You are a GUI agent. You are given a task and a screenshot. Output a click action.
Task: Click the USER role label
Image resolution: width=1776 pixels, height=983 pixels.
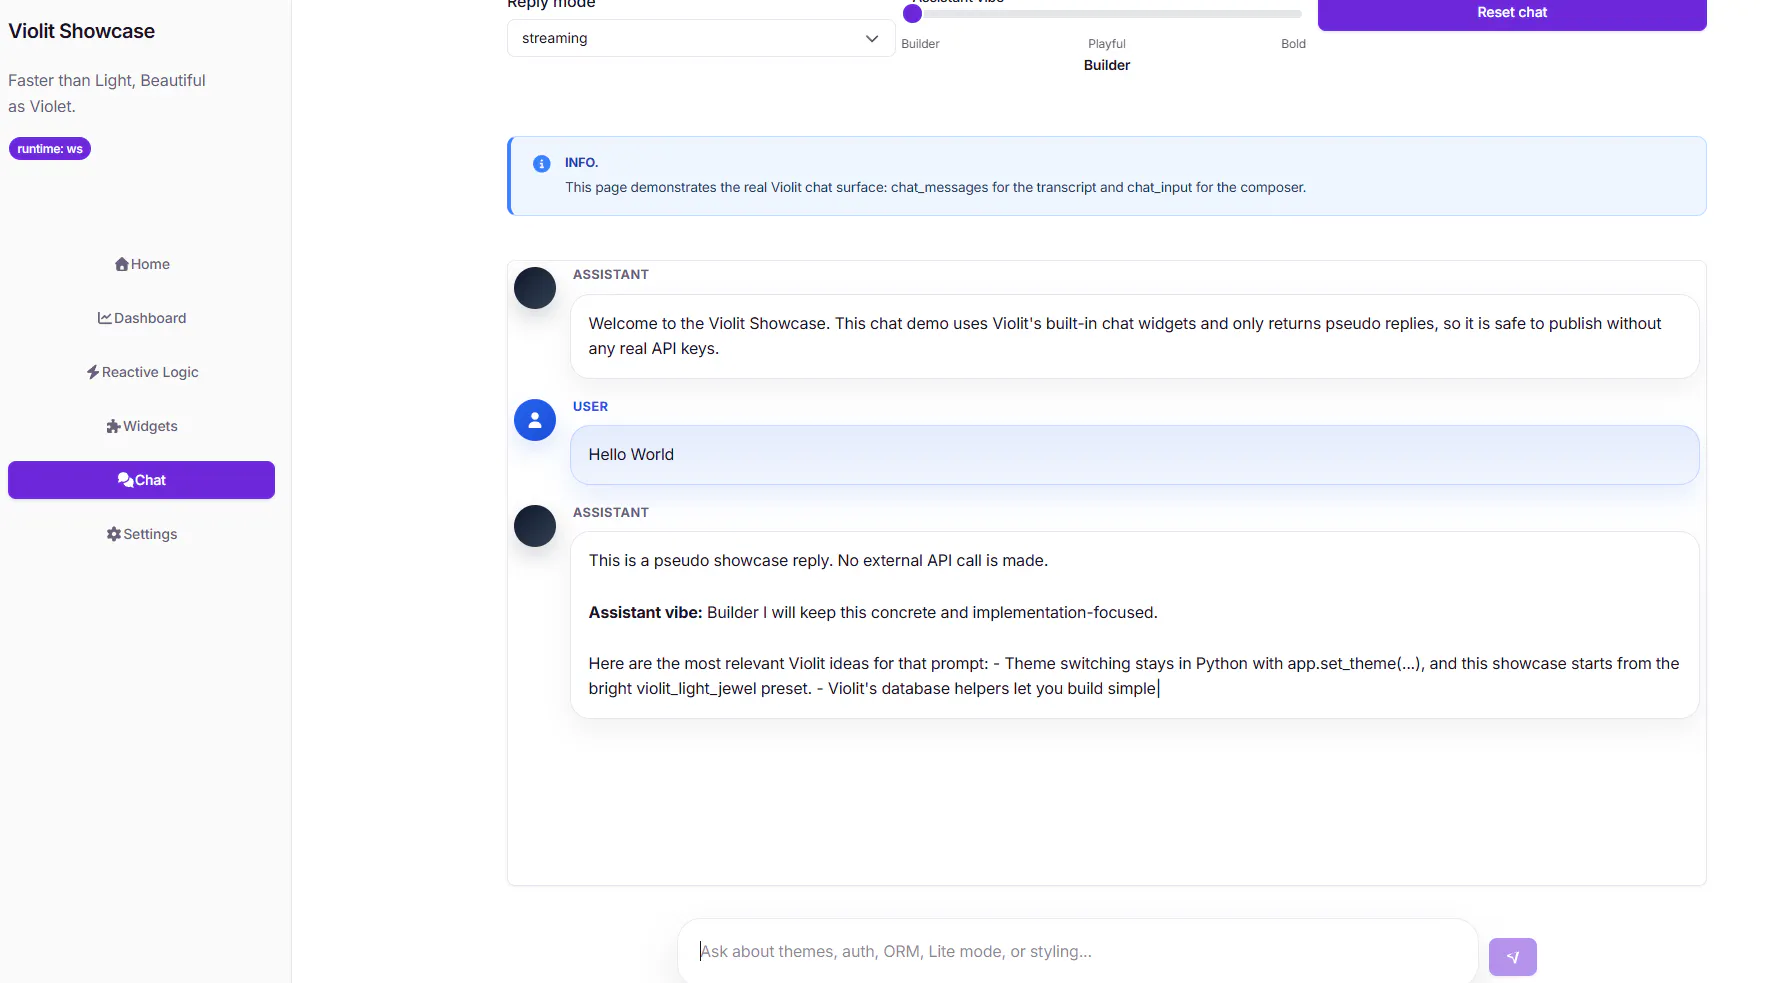coord(590,407)
